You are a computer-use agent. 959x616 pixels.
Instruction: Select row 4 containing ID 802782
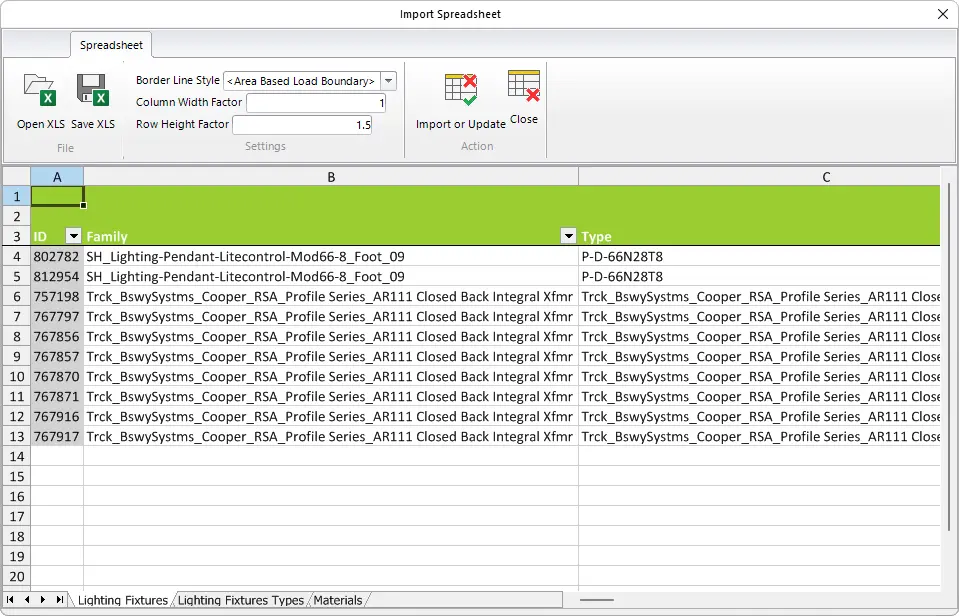click(x=15, y=256)
